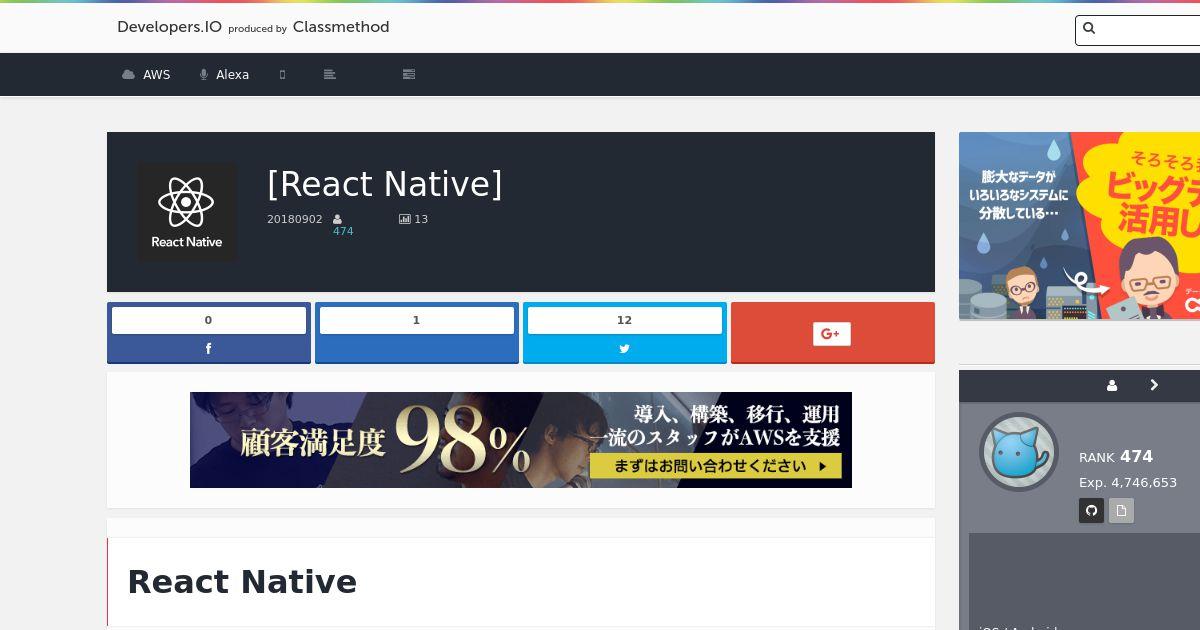
Task: Select the author profile person tab
Action: click(x=1112, y=385)
